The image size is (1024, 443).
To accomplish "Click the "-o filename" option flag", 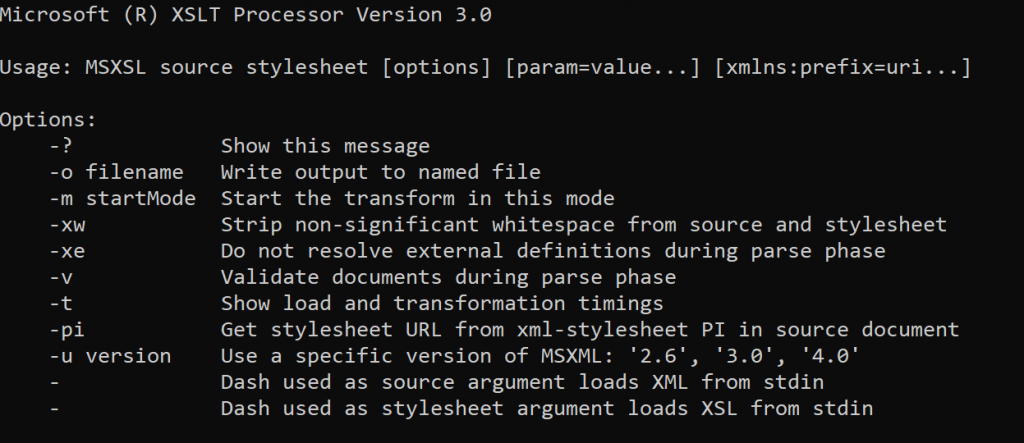I will (x=103, y=172).
